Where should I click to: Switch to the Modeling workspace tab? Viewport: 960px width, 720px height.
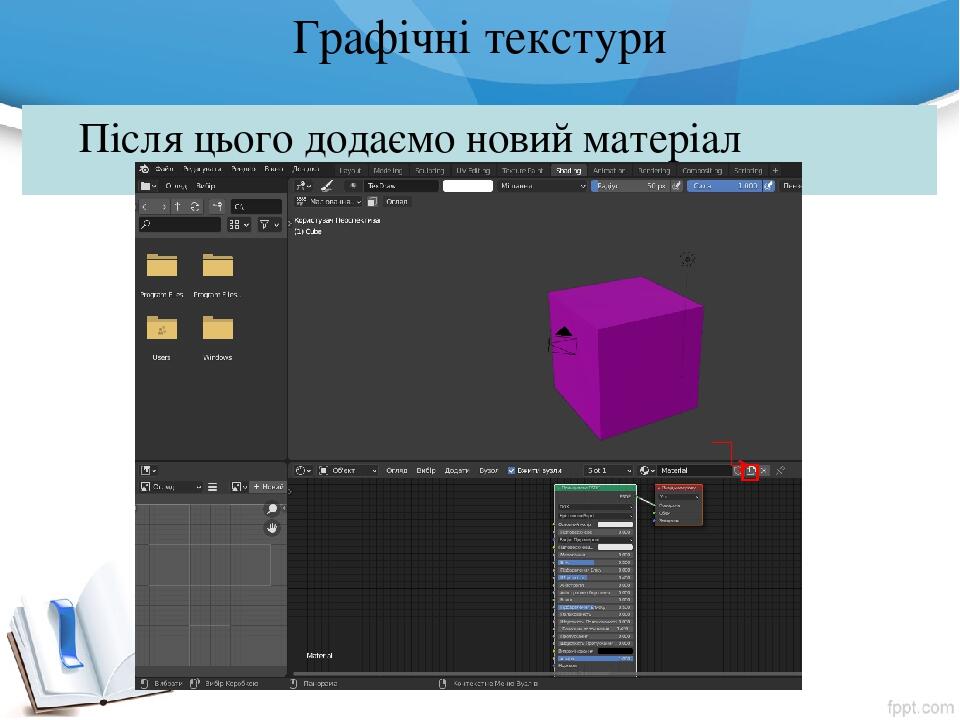pyautogui.click(x=387, y=171)
